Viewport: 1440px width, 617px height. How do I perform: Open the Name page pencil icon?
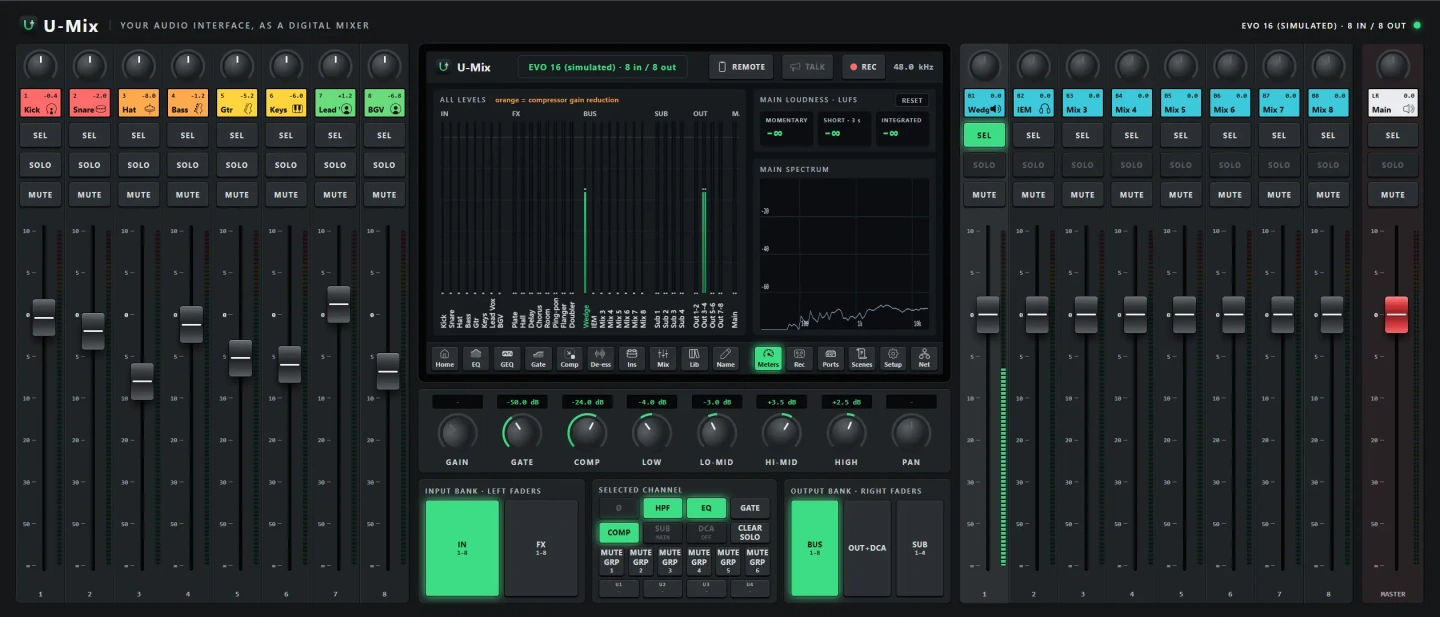click(725, 358)
